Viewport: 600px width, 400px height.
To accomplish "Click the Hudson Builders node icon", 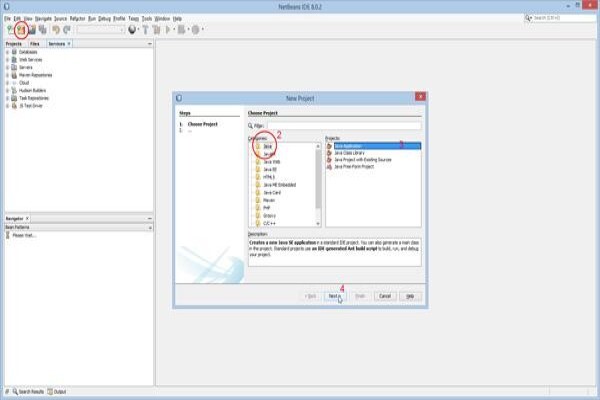I will click(x=14, y=90).
